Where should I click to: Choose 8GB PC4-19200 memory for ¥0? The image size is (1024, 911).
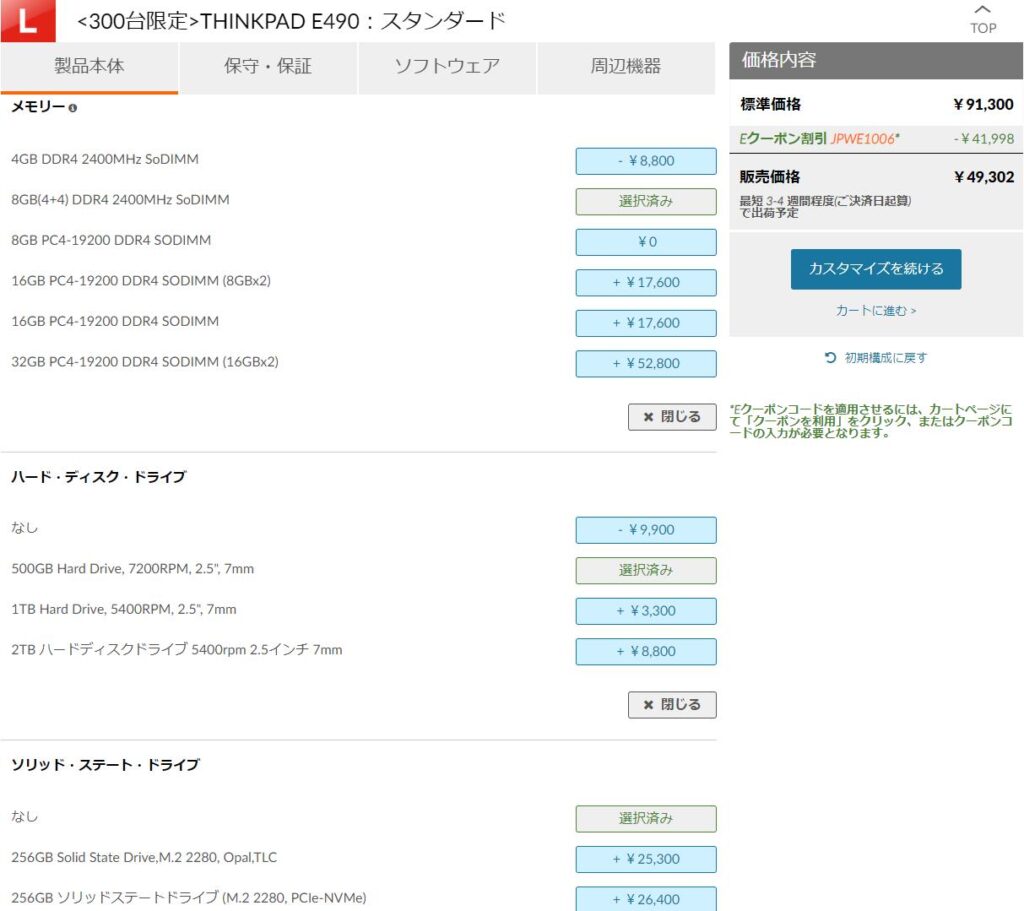[646, 242]
